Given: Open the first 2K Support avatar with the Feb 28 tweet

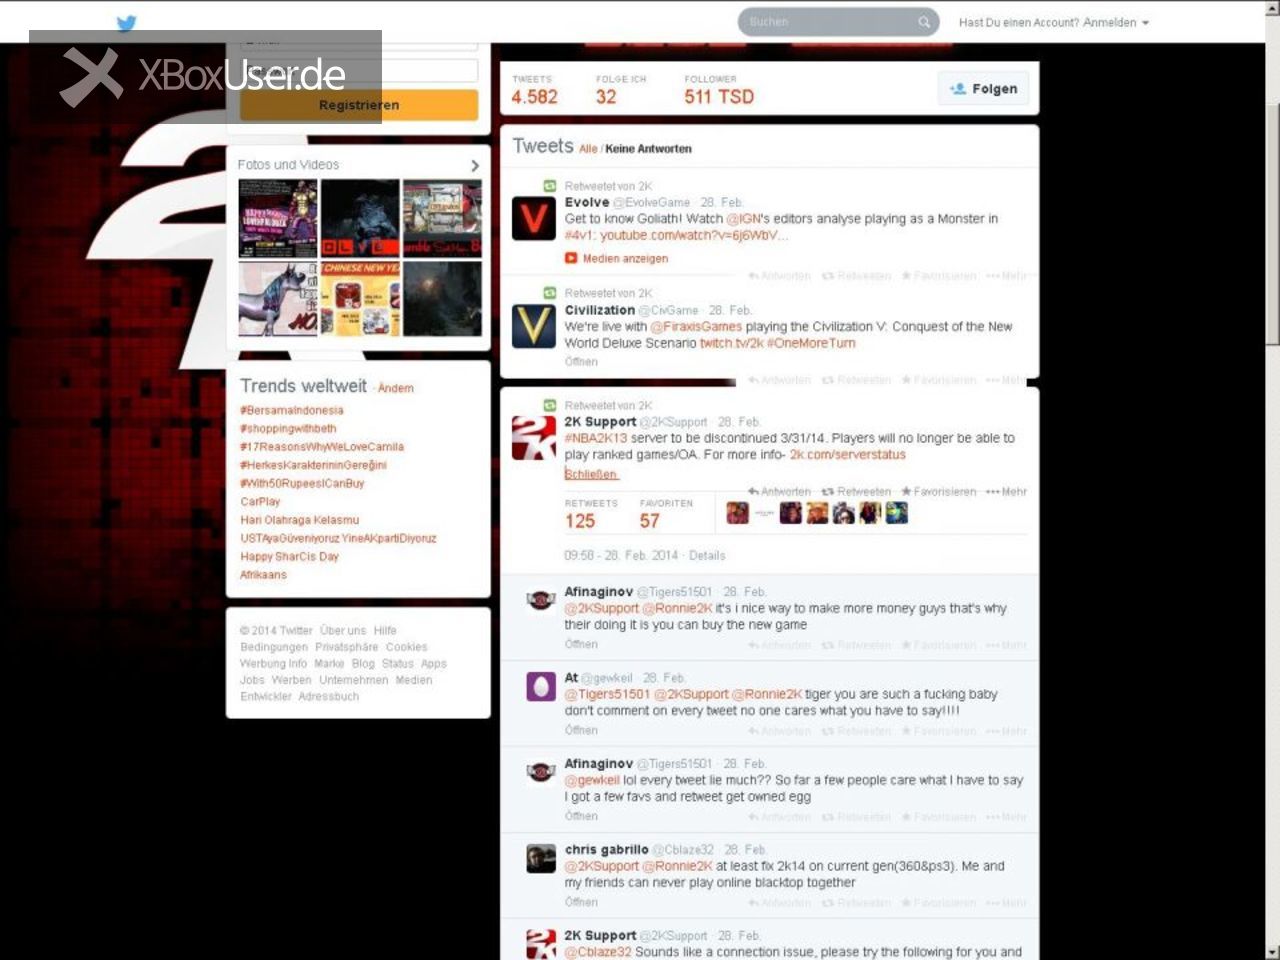Looking at the screenshot, I should click(x=534, y=439).
